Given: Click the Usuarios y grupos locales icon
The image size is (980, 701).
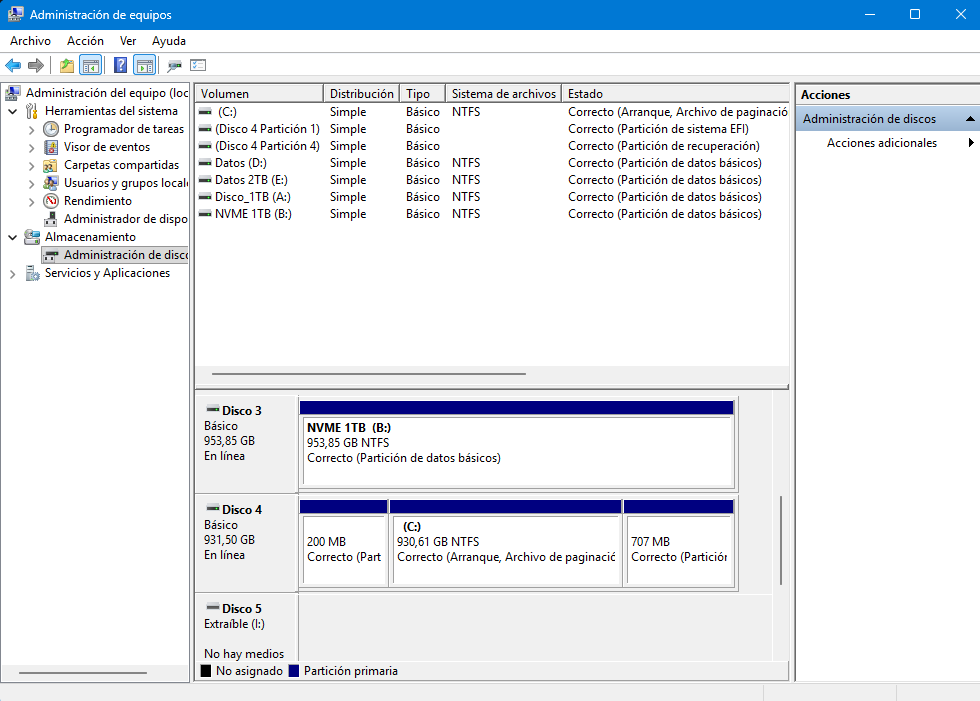Looking at the screenshot, I should [51, 183].
